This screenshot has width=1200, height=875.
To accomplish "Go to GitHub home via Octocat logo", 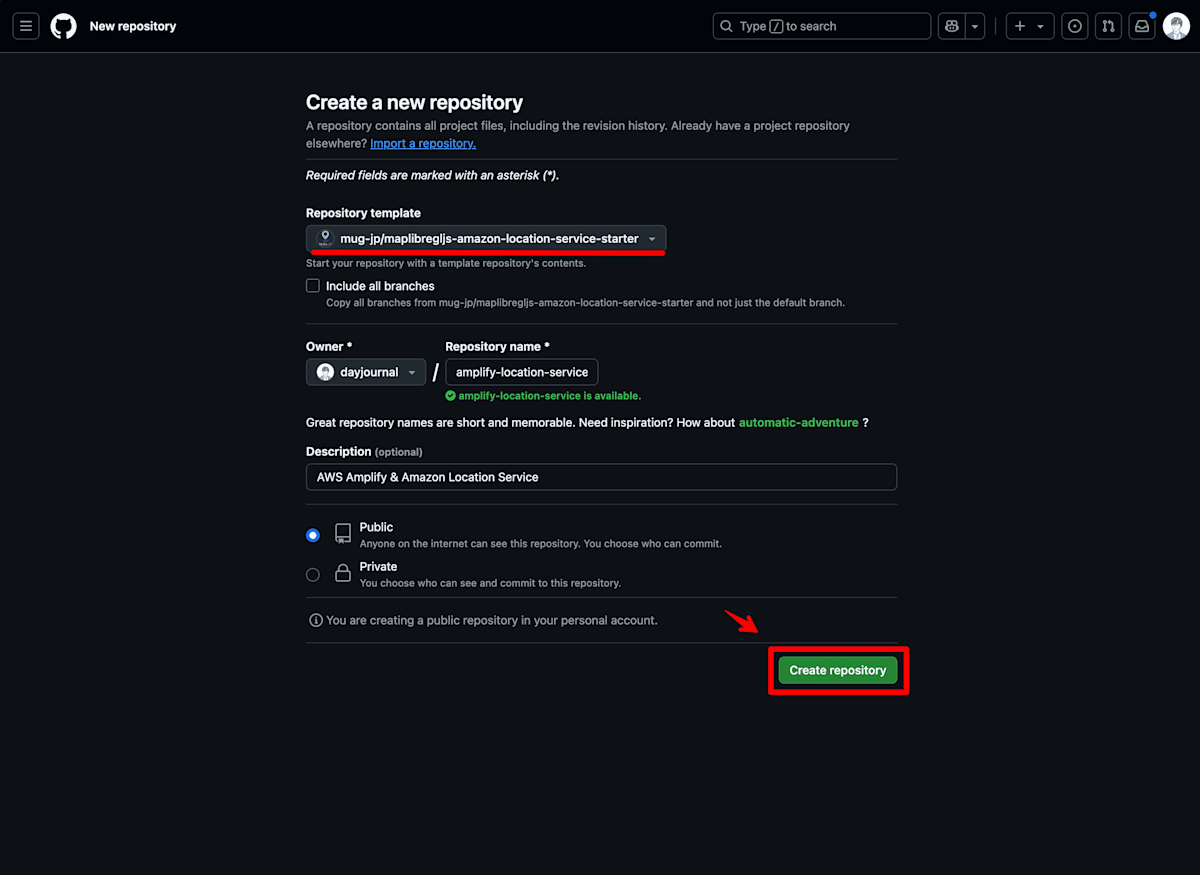I will [x=64, y=26].
